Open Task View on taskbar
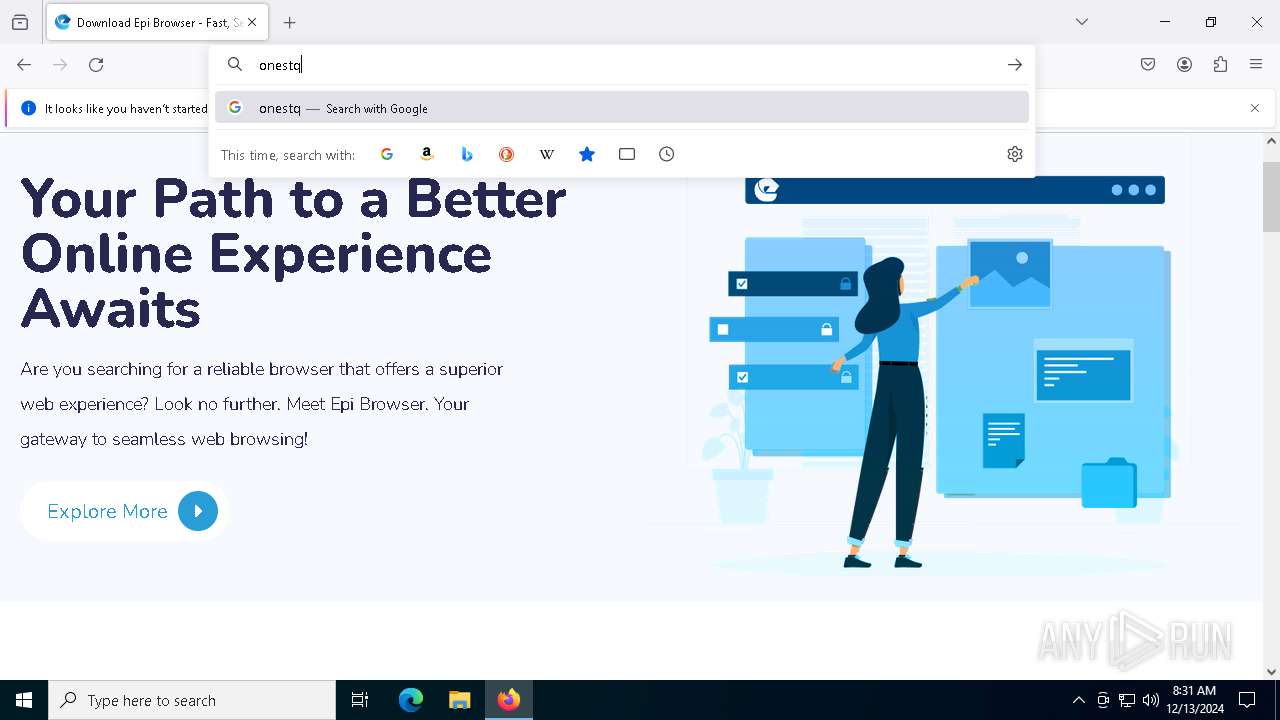The image size is (1280, 720). 360,700
